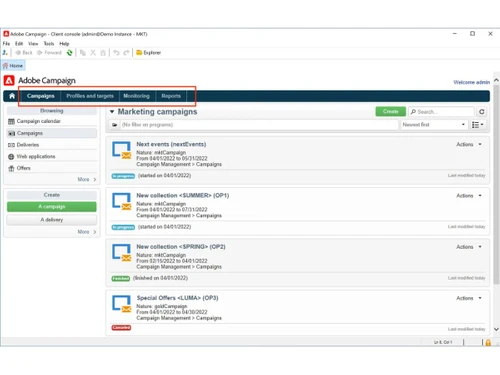Click the green A campaign button
Screen dimensions: 500x375
point(52,207)
